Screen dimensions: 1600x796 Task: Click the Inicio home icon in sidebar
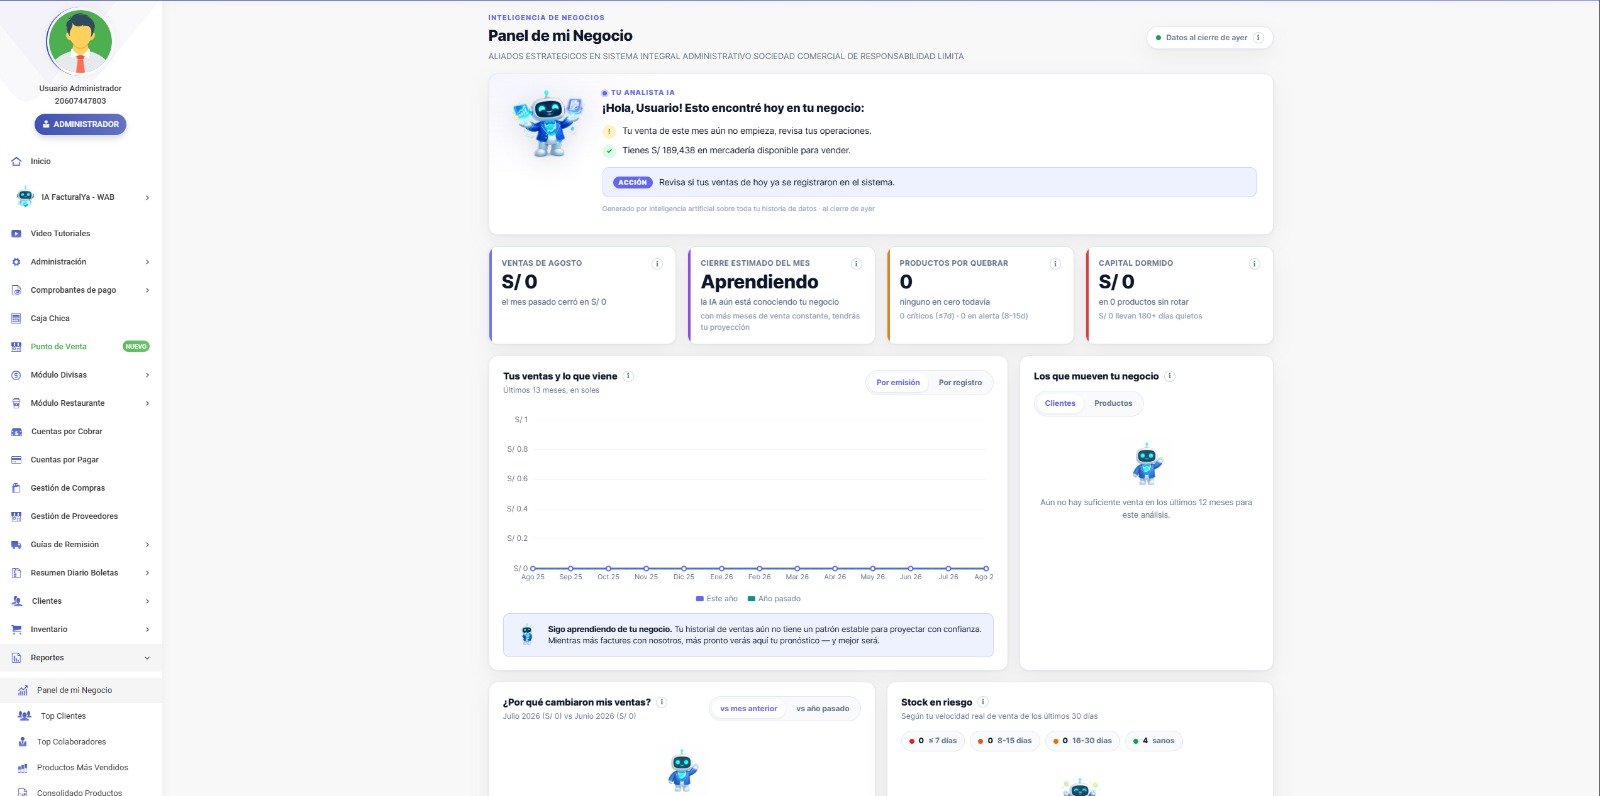(x=16, y=161)
